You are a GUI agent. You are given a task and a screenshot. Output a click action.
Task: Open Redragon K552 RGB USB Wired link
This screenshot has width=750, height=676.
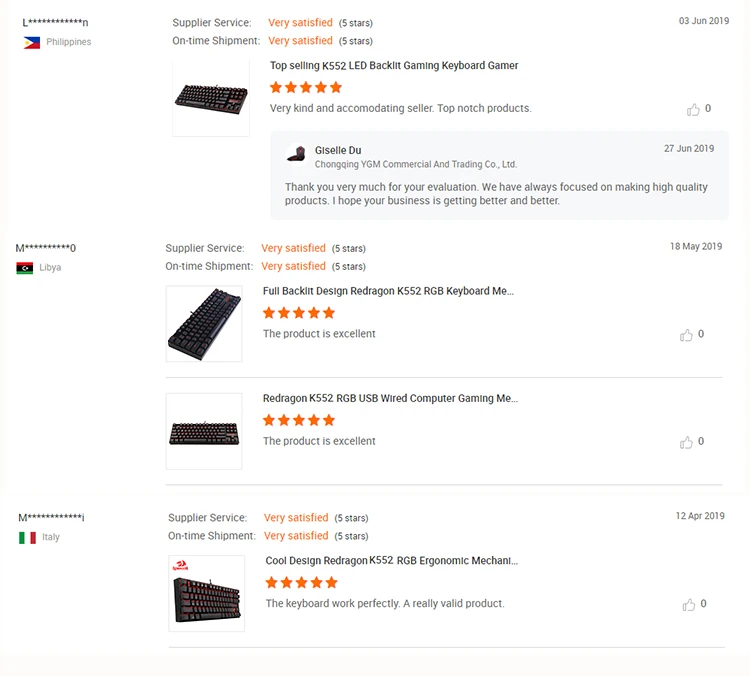coord(390,398)
